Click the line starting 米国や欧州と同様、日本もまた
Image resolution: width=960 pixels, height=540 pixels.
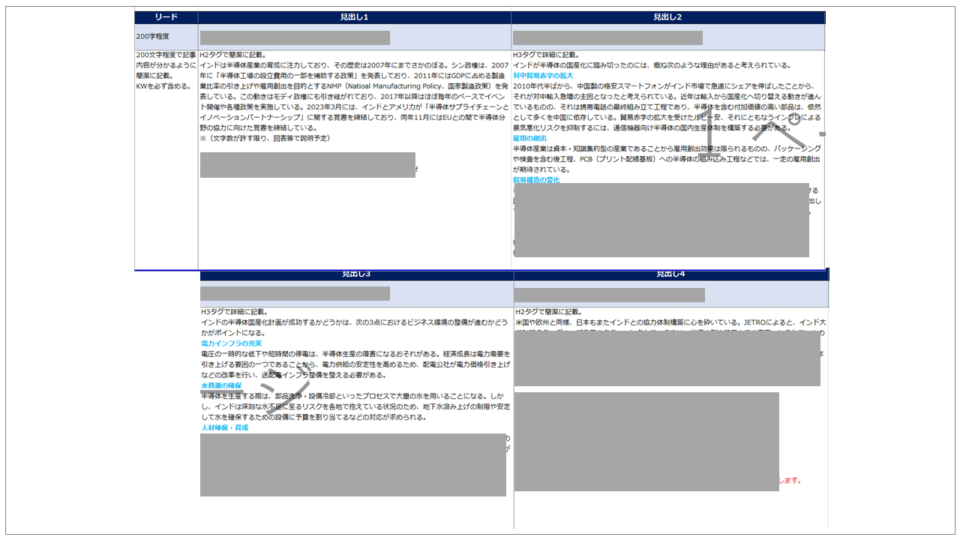670,323
